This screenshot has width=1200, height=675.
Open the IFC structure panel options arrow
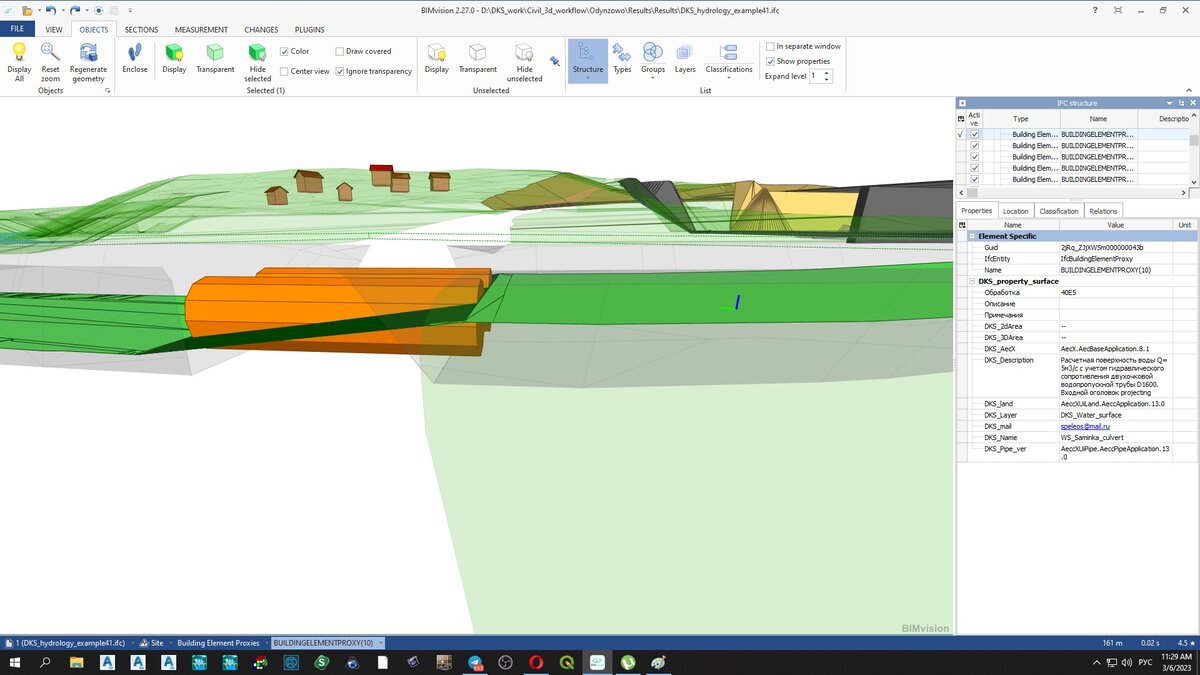(x=1169, y=103)
